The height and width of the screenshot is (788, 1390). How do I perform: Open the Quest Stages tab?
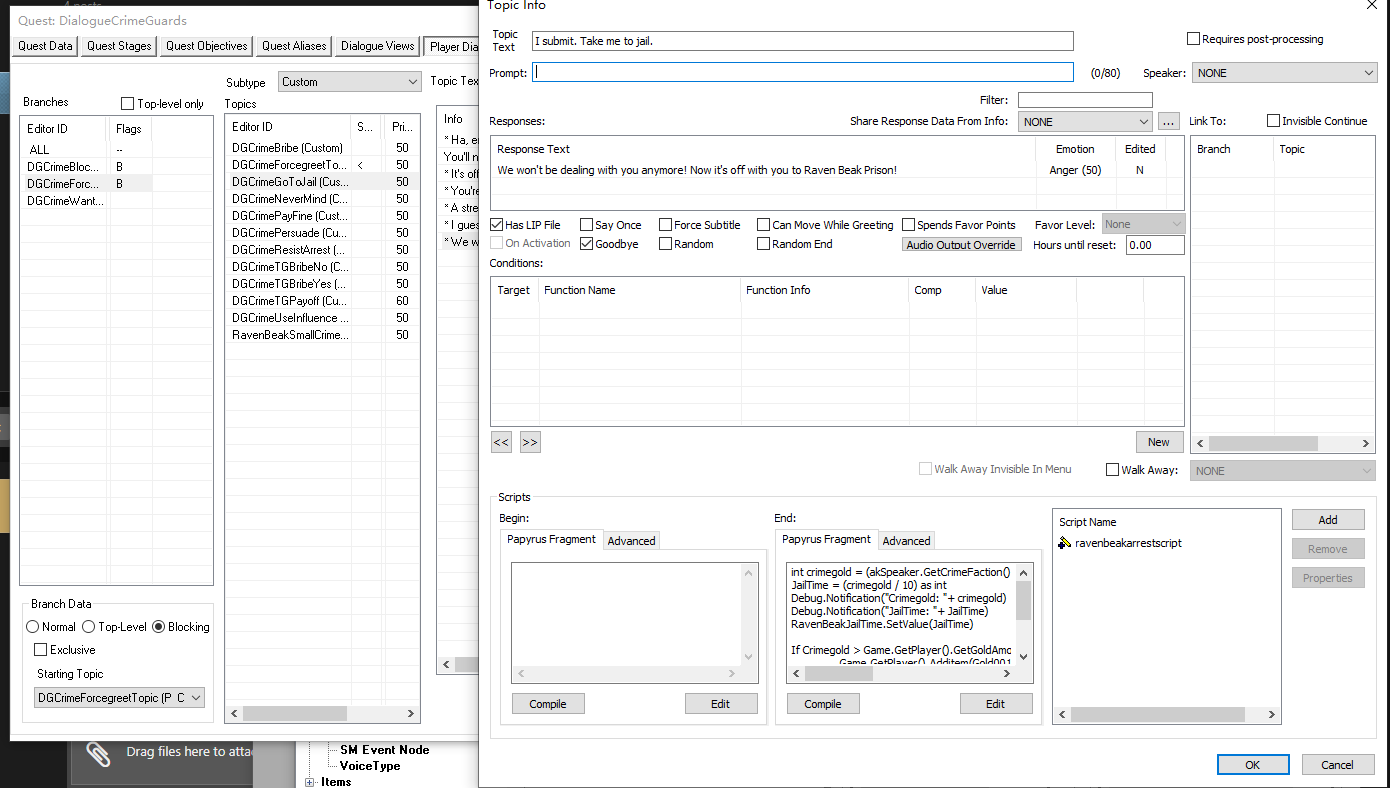(119, 46)
